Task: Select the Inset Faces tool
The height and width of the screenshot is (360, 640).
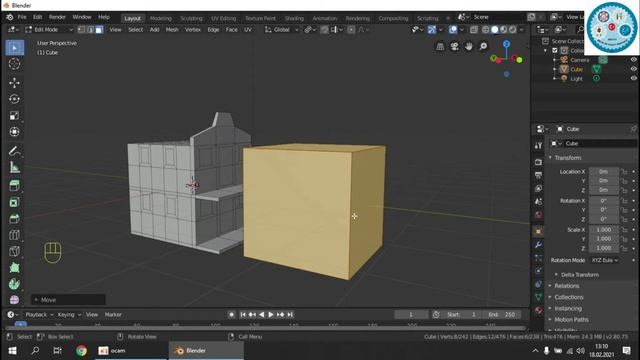Action: 15,202
